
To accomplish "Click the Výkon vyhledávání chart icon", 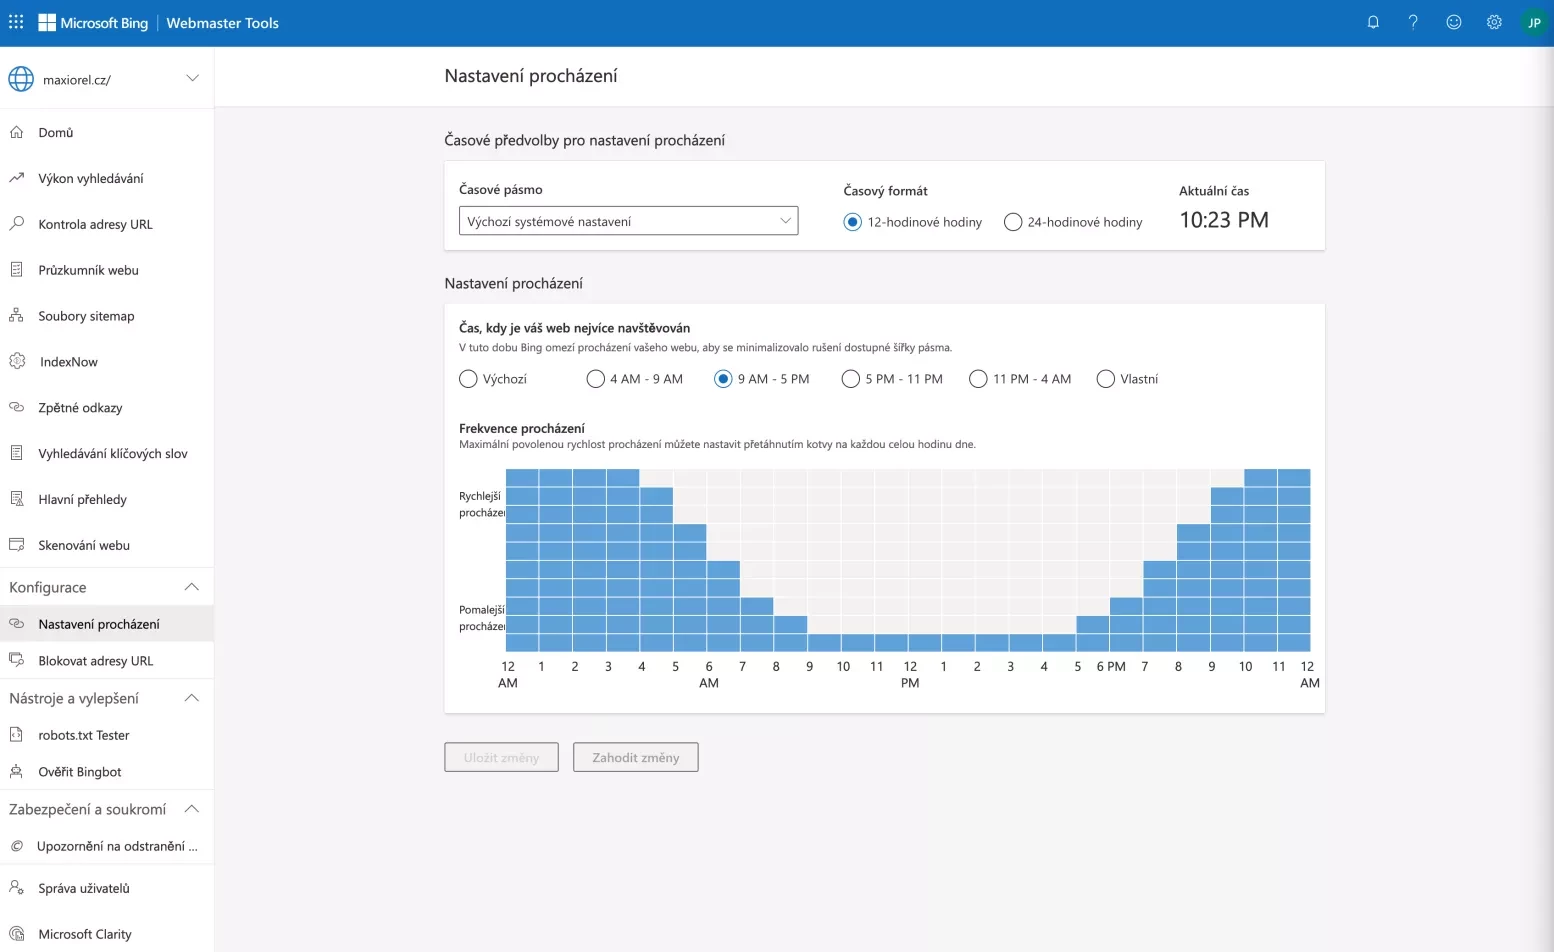I will 17,178.
